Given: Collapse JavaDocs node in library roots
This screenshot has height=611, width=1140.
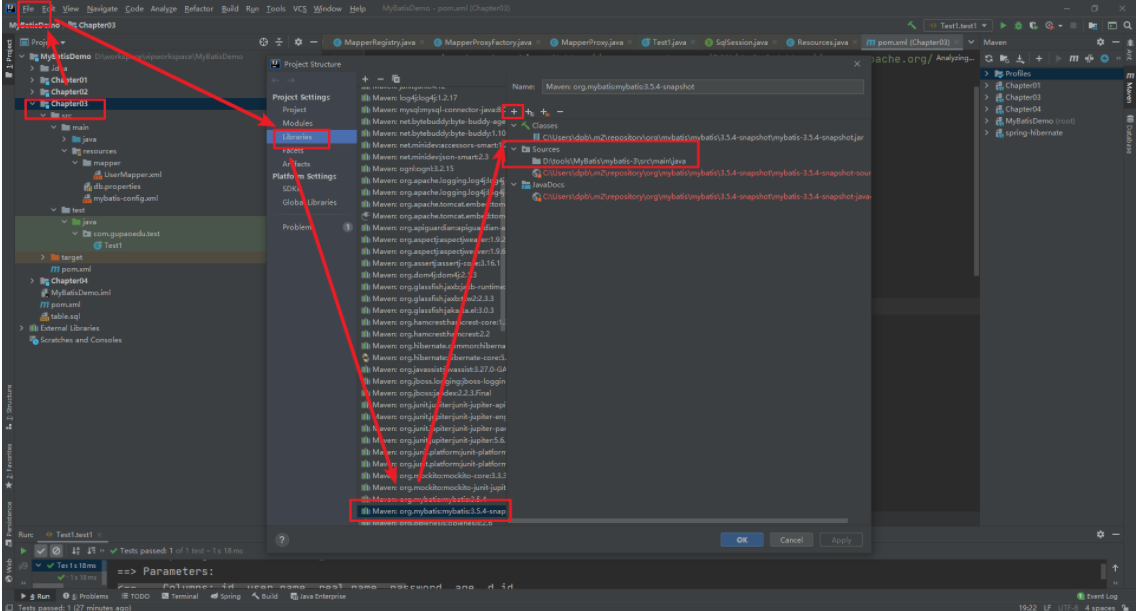Looking at the screenshot, I should click(514, 185).
